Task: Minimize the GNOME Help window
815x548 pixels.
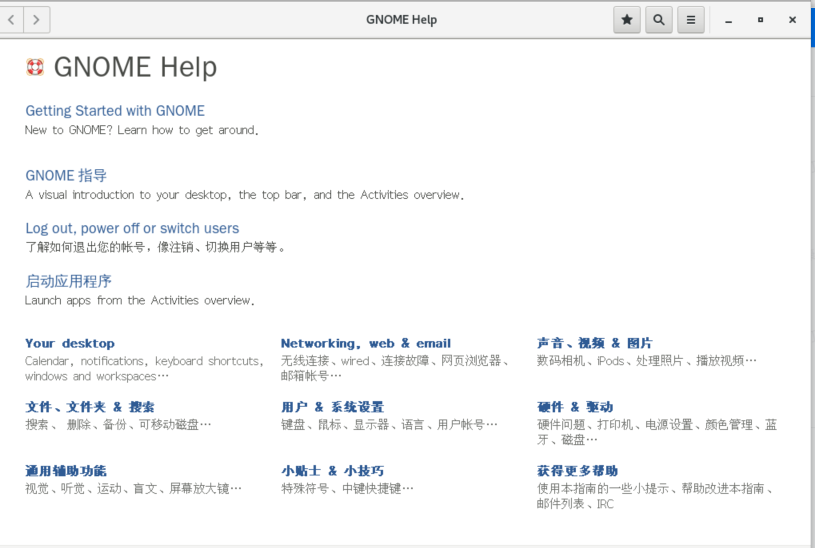Action: pyautogui.click(x=728, y=20)
